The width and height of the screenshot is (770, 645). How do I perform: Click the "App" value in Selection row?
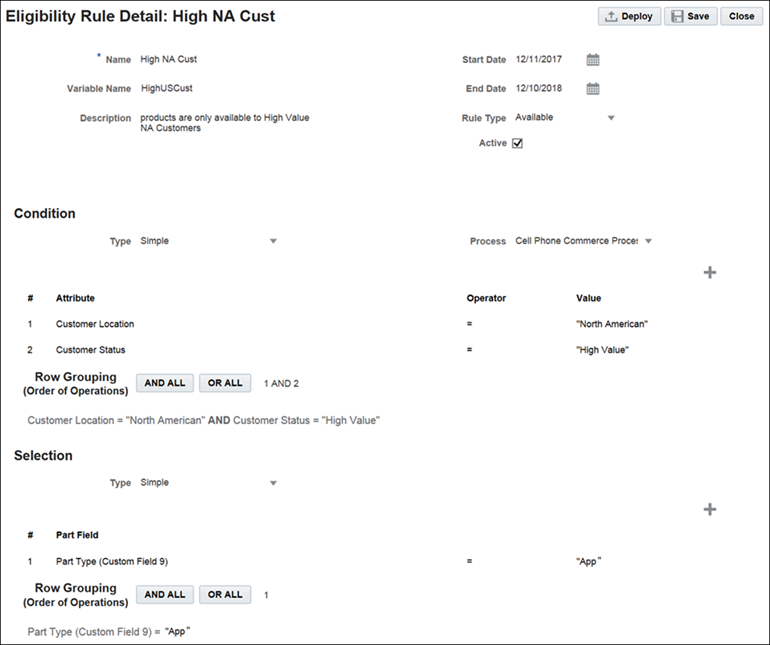tap(588, 561)
